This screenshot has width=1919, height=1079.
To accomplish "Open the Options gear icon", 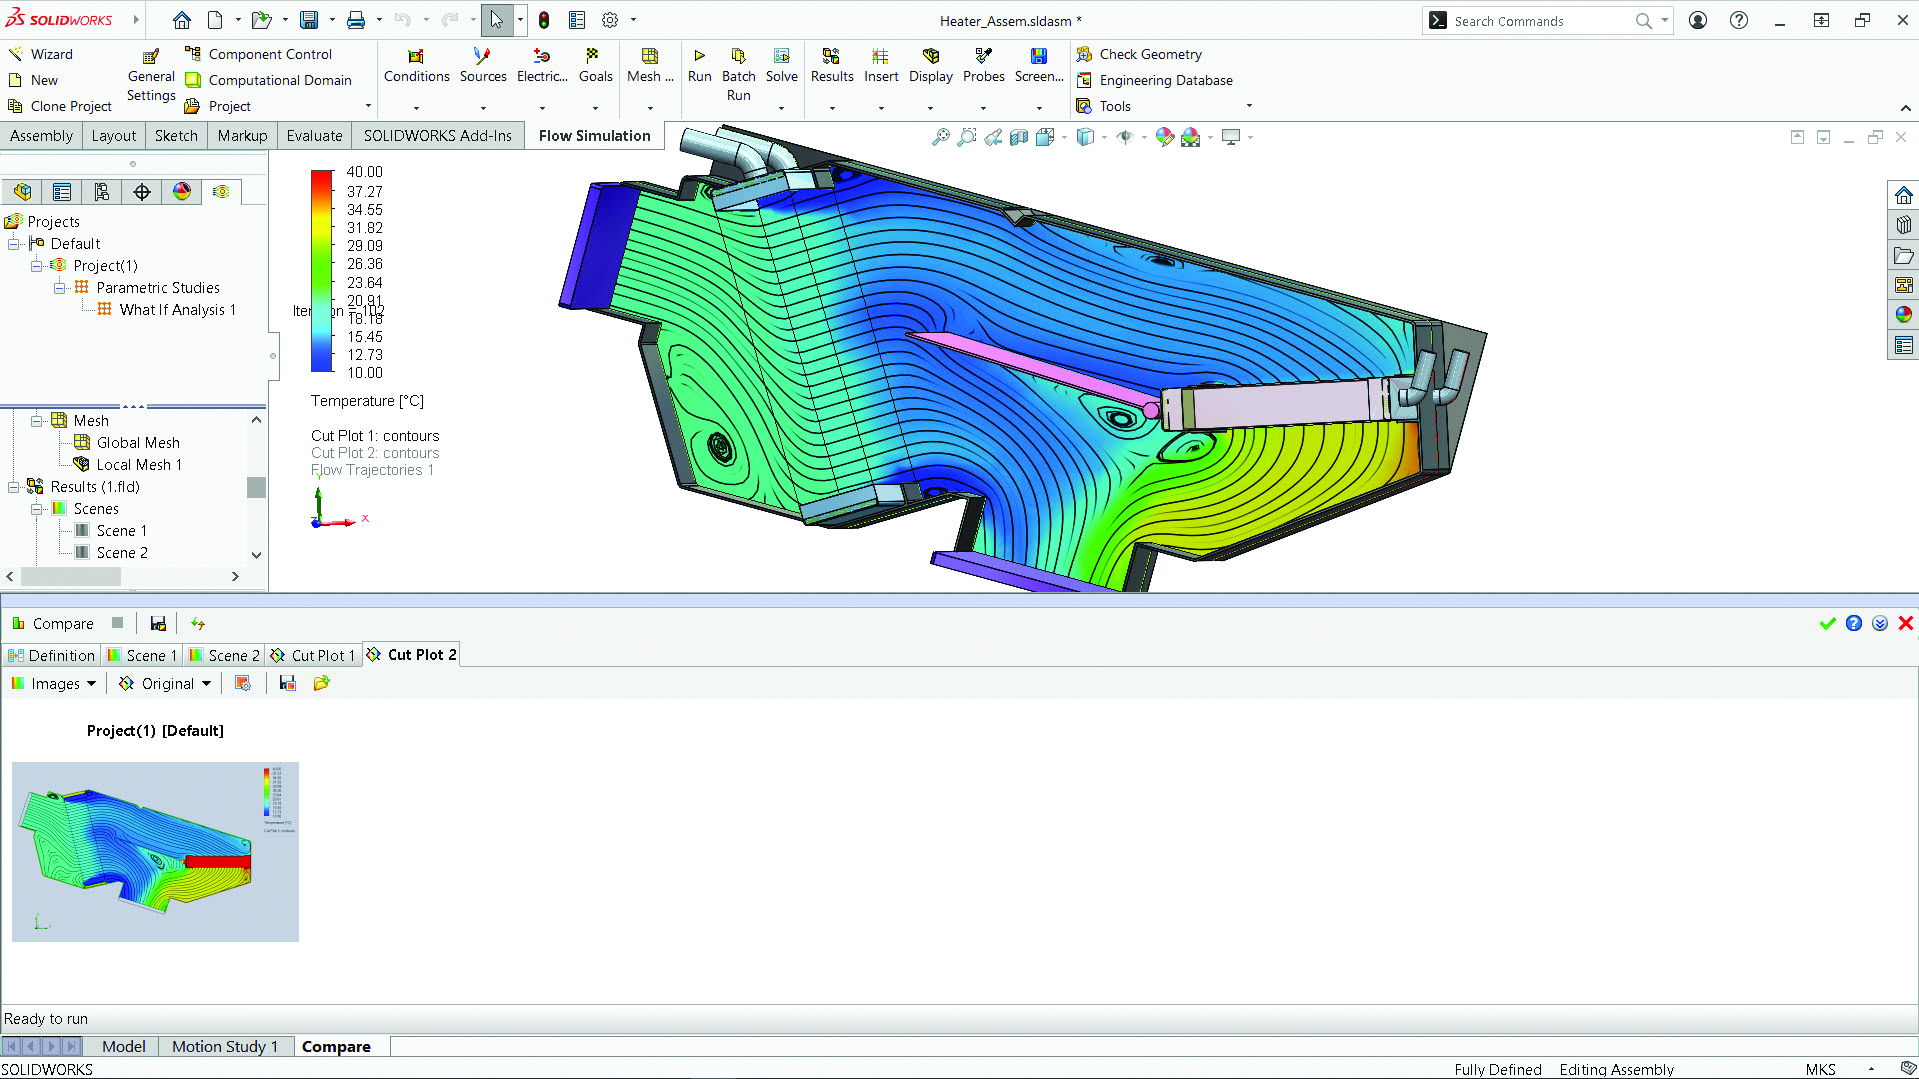I will (610, 20).
